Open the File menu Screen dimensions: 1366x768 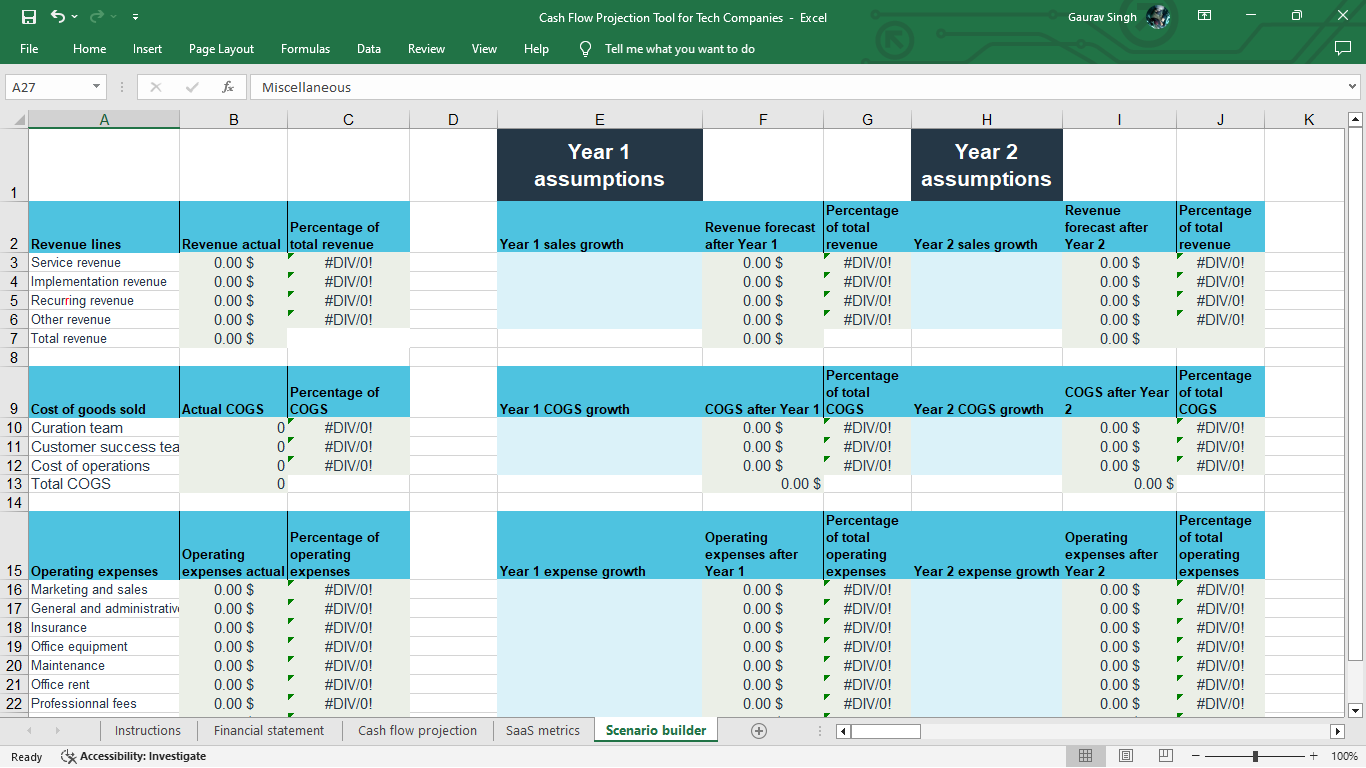[x=31, y=48]
